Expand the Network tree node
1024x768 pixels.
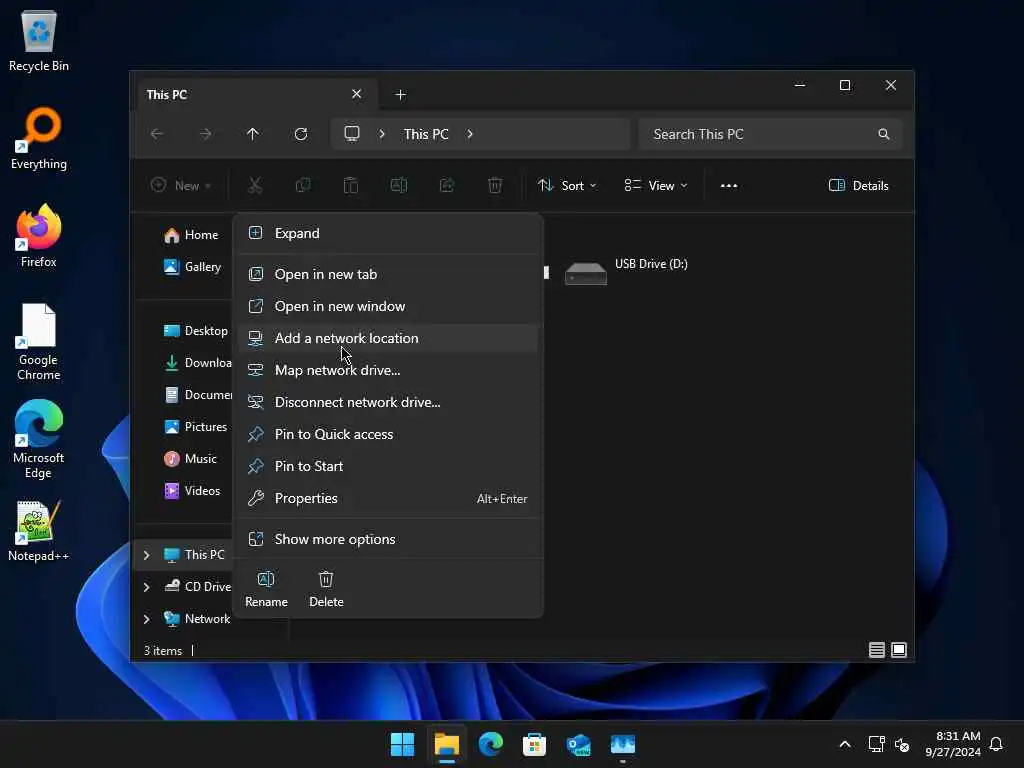pos(146,619)
